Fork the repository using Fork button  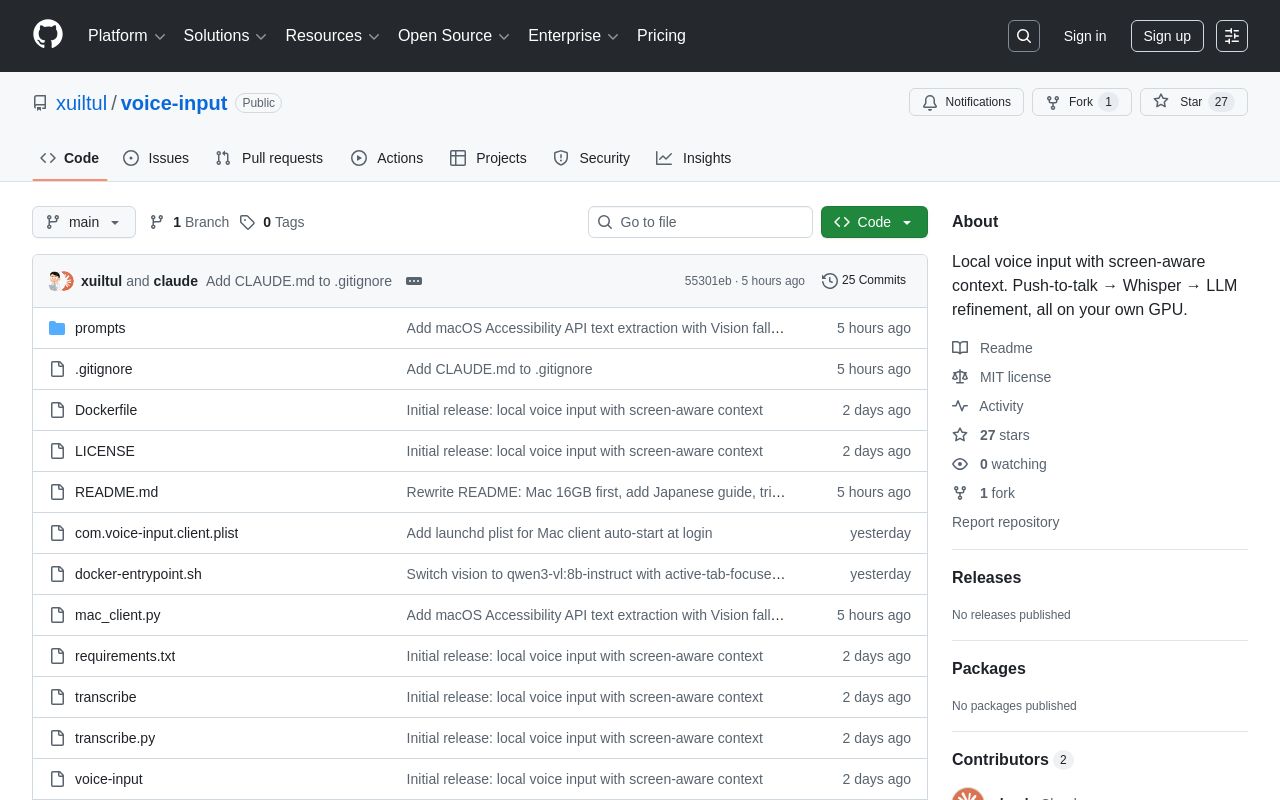[1082, 102]
